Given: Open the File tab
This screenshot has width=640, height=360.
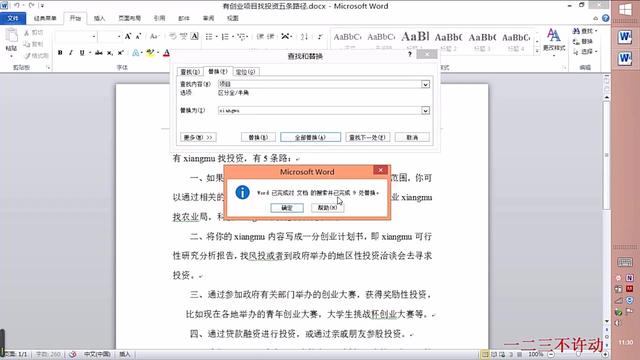Looking at the screenshot, I should tap(13, 18).
